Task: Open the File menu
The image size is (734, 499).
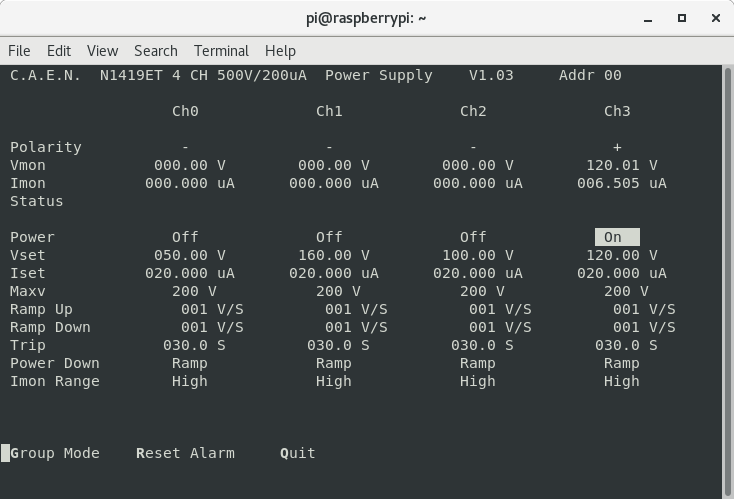Action: pos(19,51)
